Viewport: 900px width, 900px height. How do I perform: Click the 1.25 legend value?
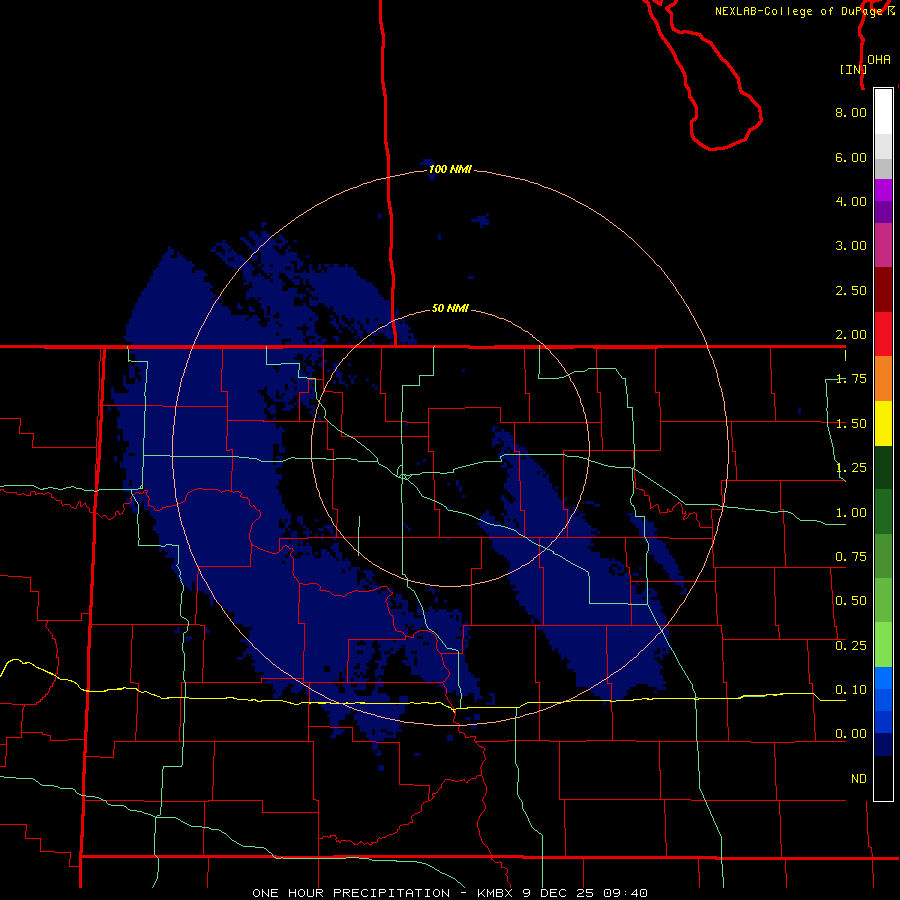coord(851,468)
